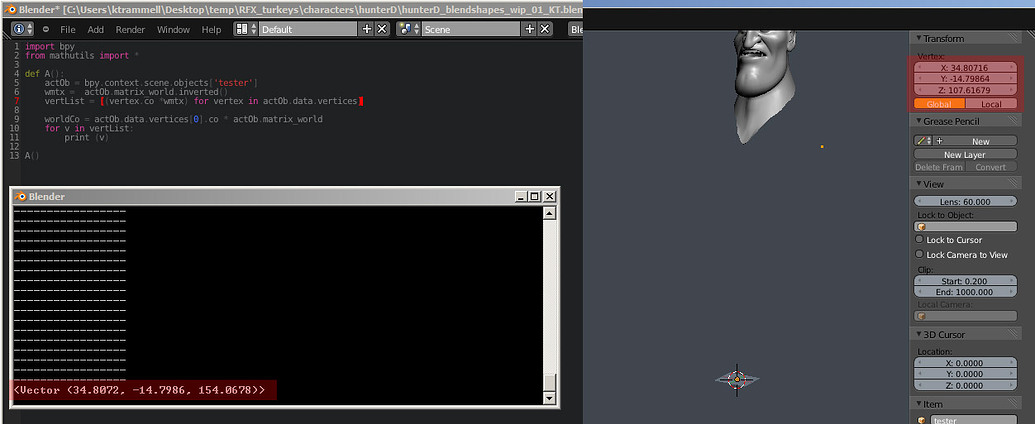Click the Blender logo in main title bar
1035x424 pixels.
11,9
